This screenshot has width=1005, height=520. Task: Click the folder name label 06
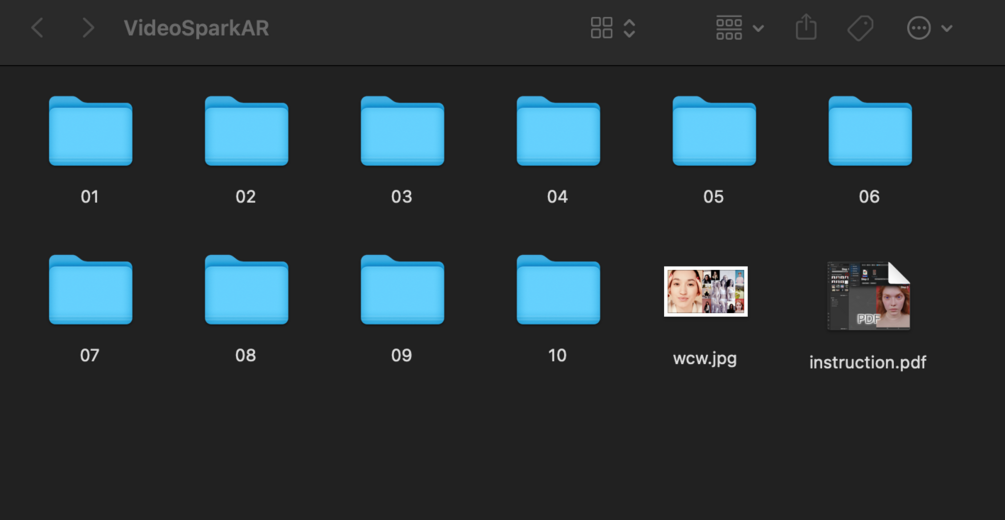click(869, 197)
